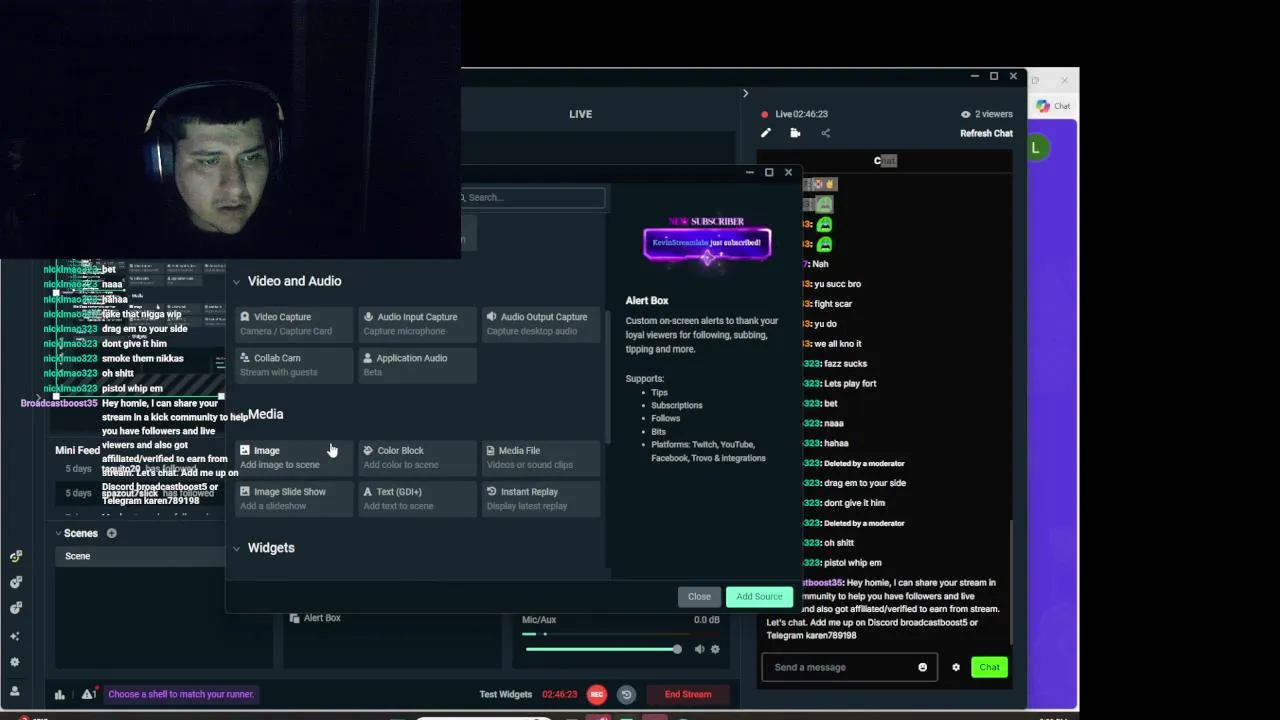Select the Media File source
Image resolution: width=1280 pixels, height=720 pixels.
[x=541, y=458]
